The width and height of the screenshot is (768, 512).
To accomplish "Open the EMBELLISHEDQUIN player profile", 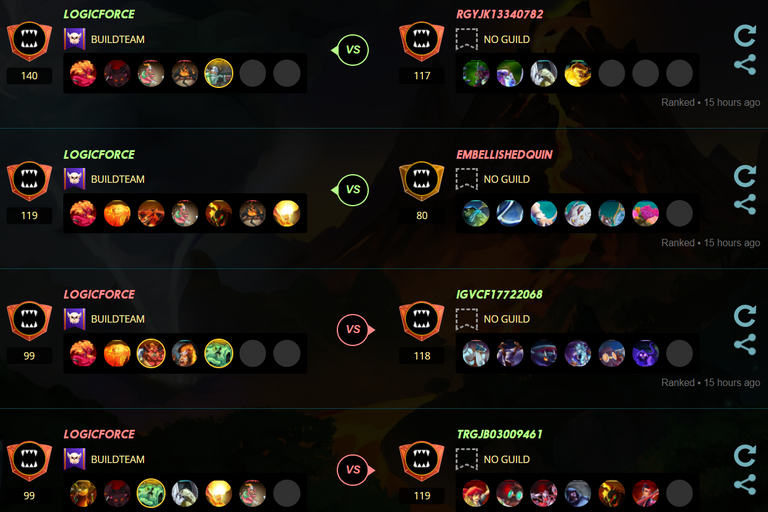I will coord(504,154).
